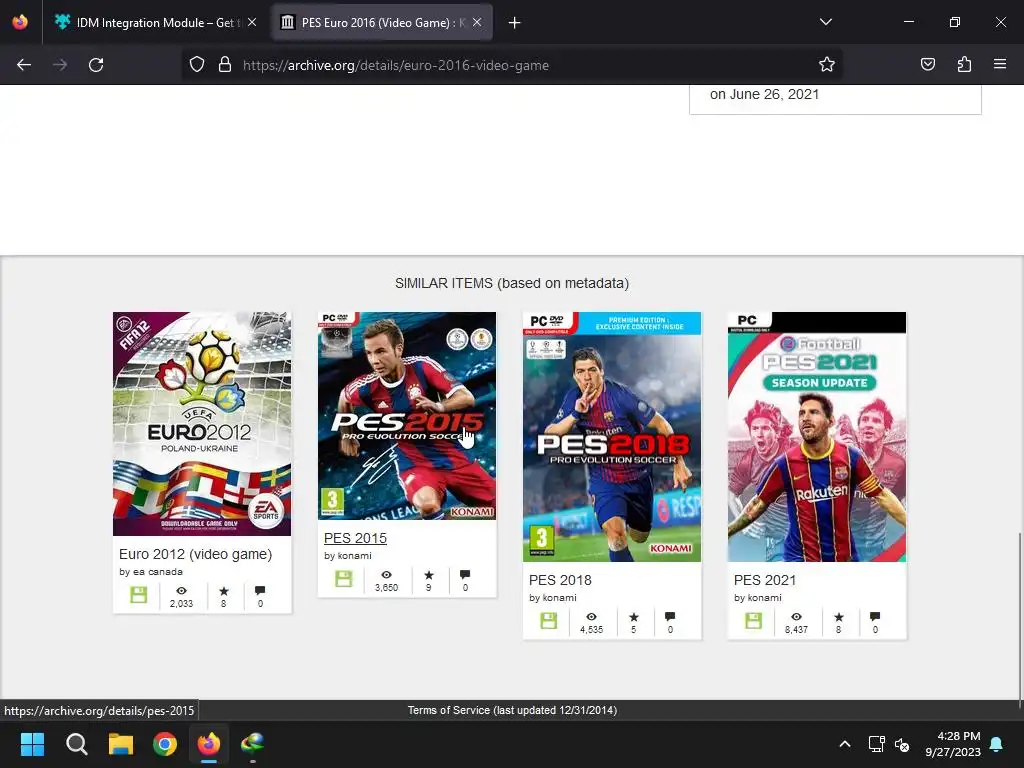Open the PES 2021 cover thumbnail
This screenshot has width=1024, height=768.
[817, 437]
